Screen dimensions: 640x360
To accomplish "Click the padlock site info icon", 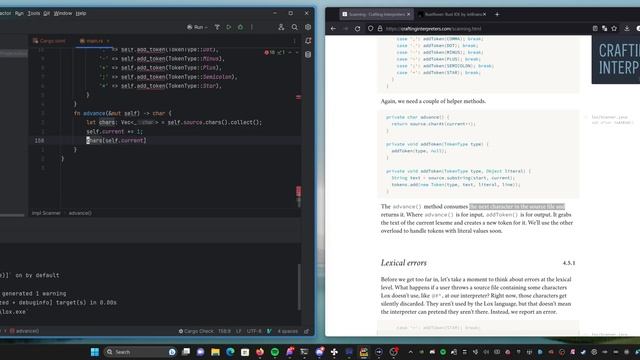I will [x=380, y=29].
